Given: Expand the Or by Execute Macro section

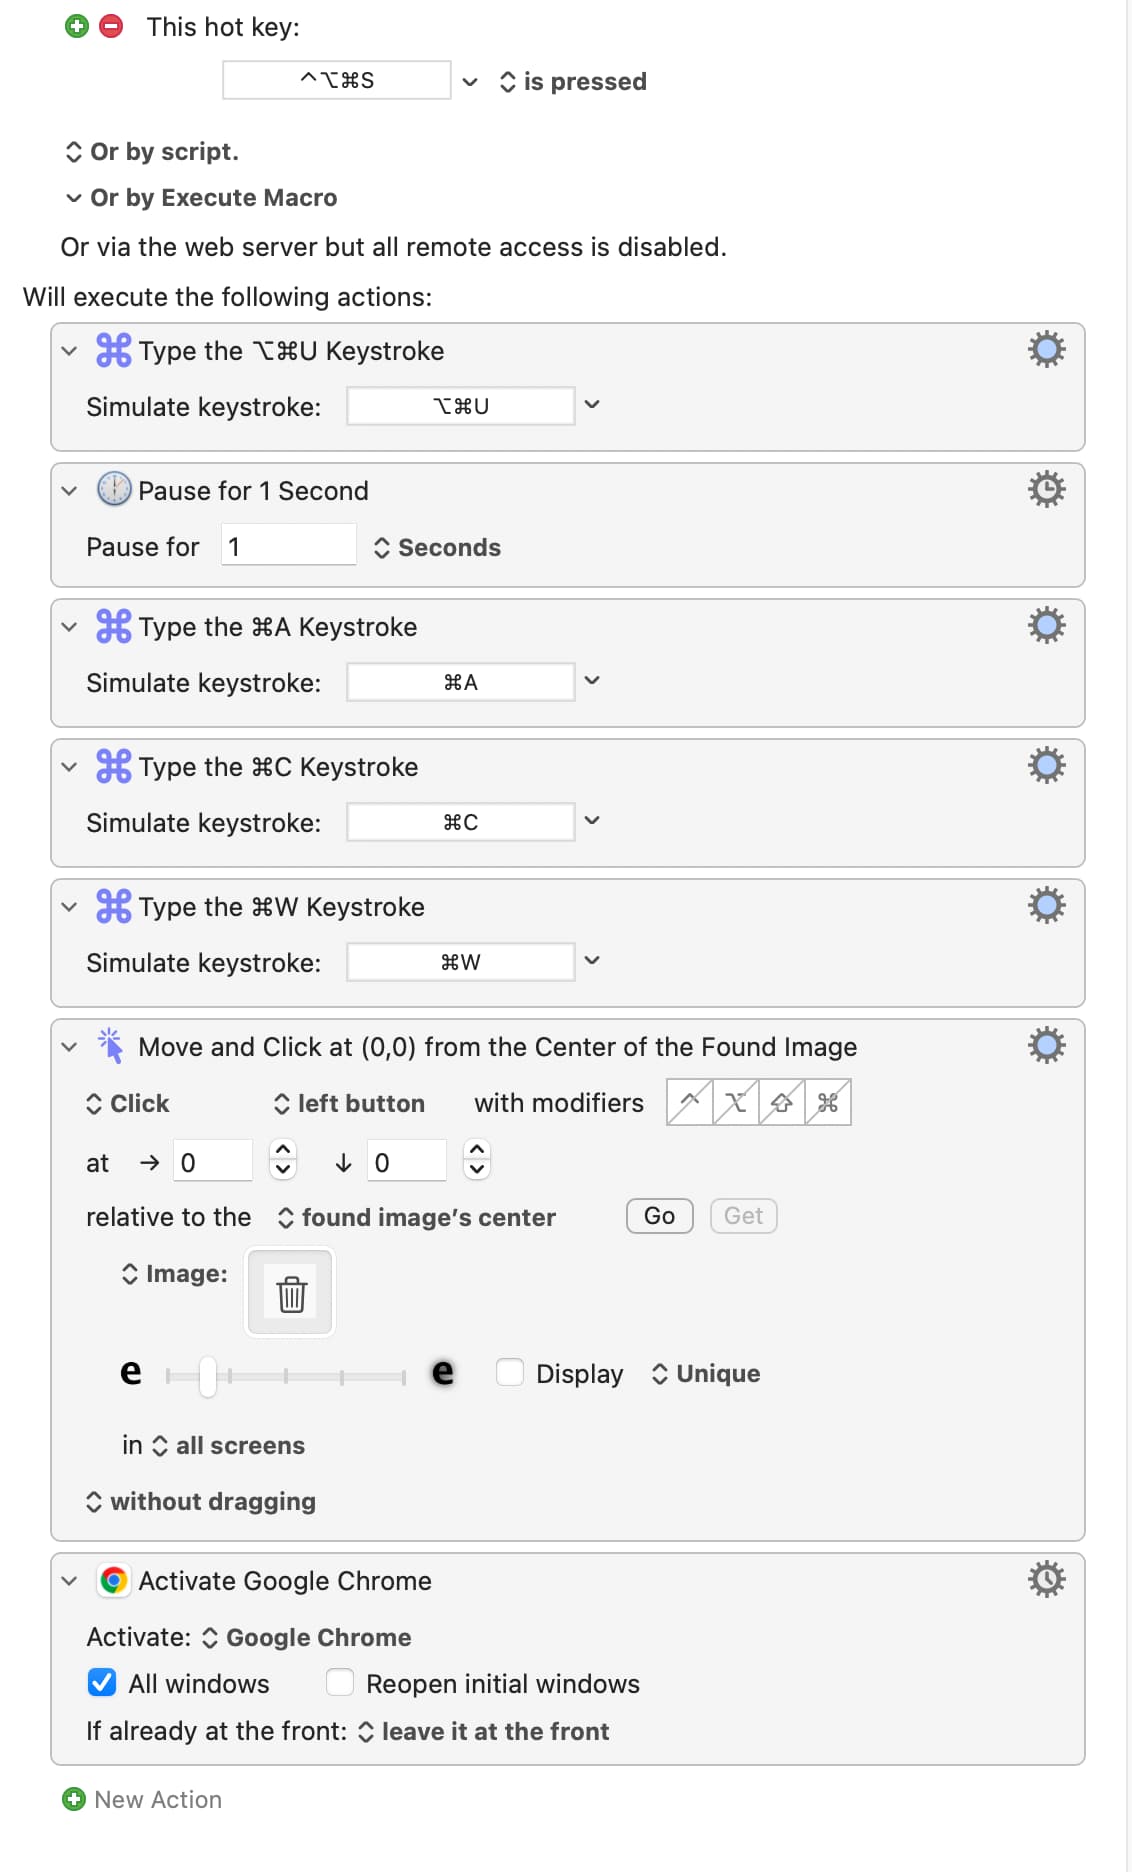Looking at the screenshot, I should click(x=73, y=198).
